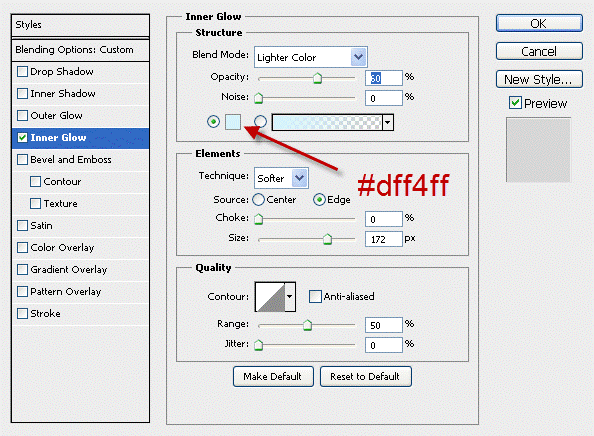Viewport: 594px width, 436px height.
Task: Click the Opacity slider handle
Action: coord(317,78)
